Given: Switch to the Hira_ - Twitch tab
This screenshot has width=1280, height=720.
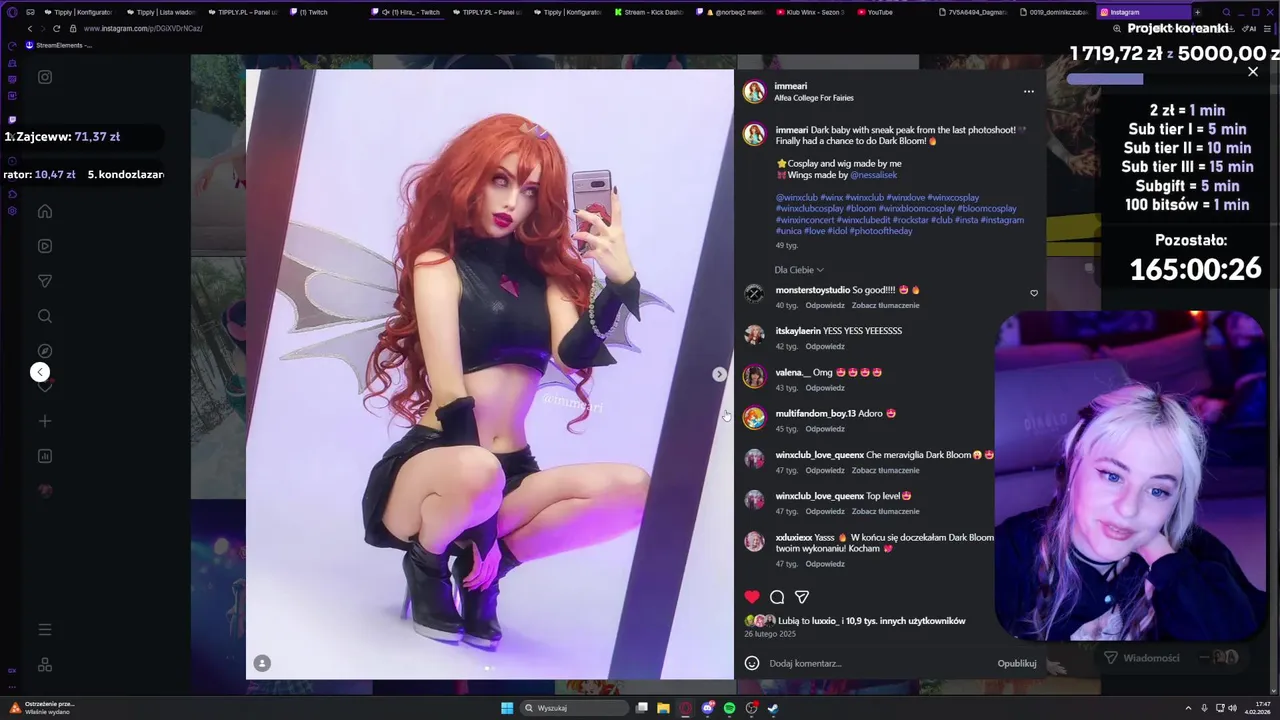Looking at the screenshot, I should [x=408, y=12].
